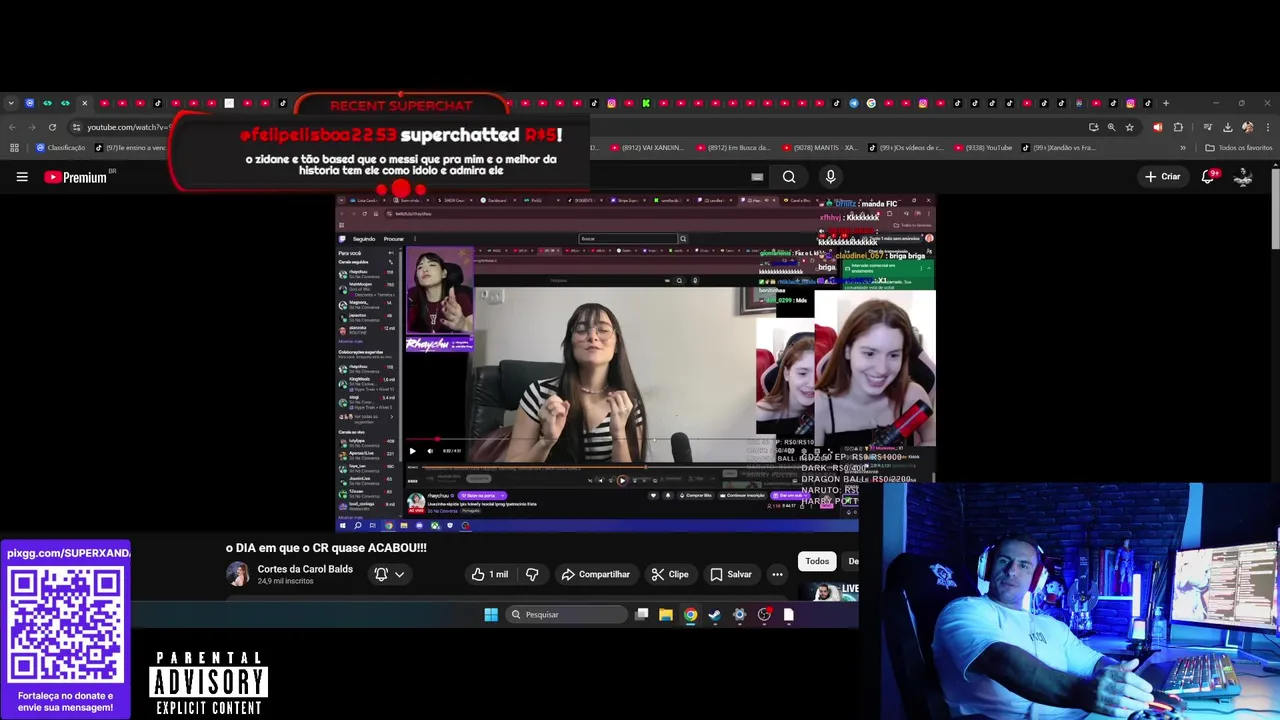Open the tab search dropdown arrow
The width and height of the screenshot is (1280, 720).
tap(11, 103)
